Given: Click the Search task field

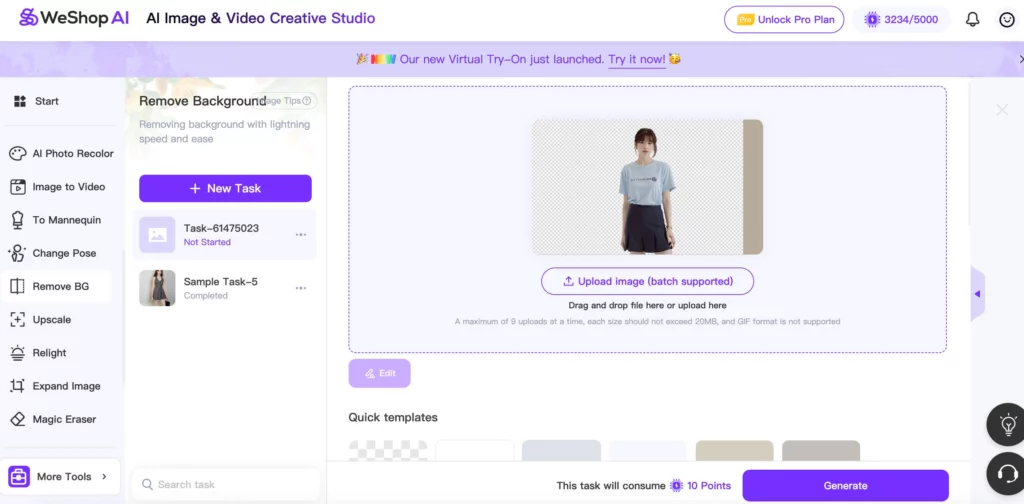Looking at the screenshot, I should (225, 484).
